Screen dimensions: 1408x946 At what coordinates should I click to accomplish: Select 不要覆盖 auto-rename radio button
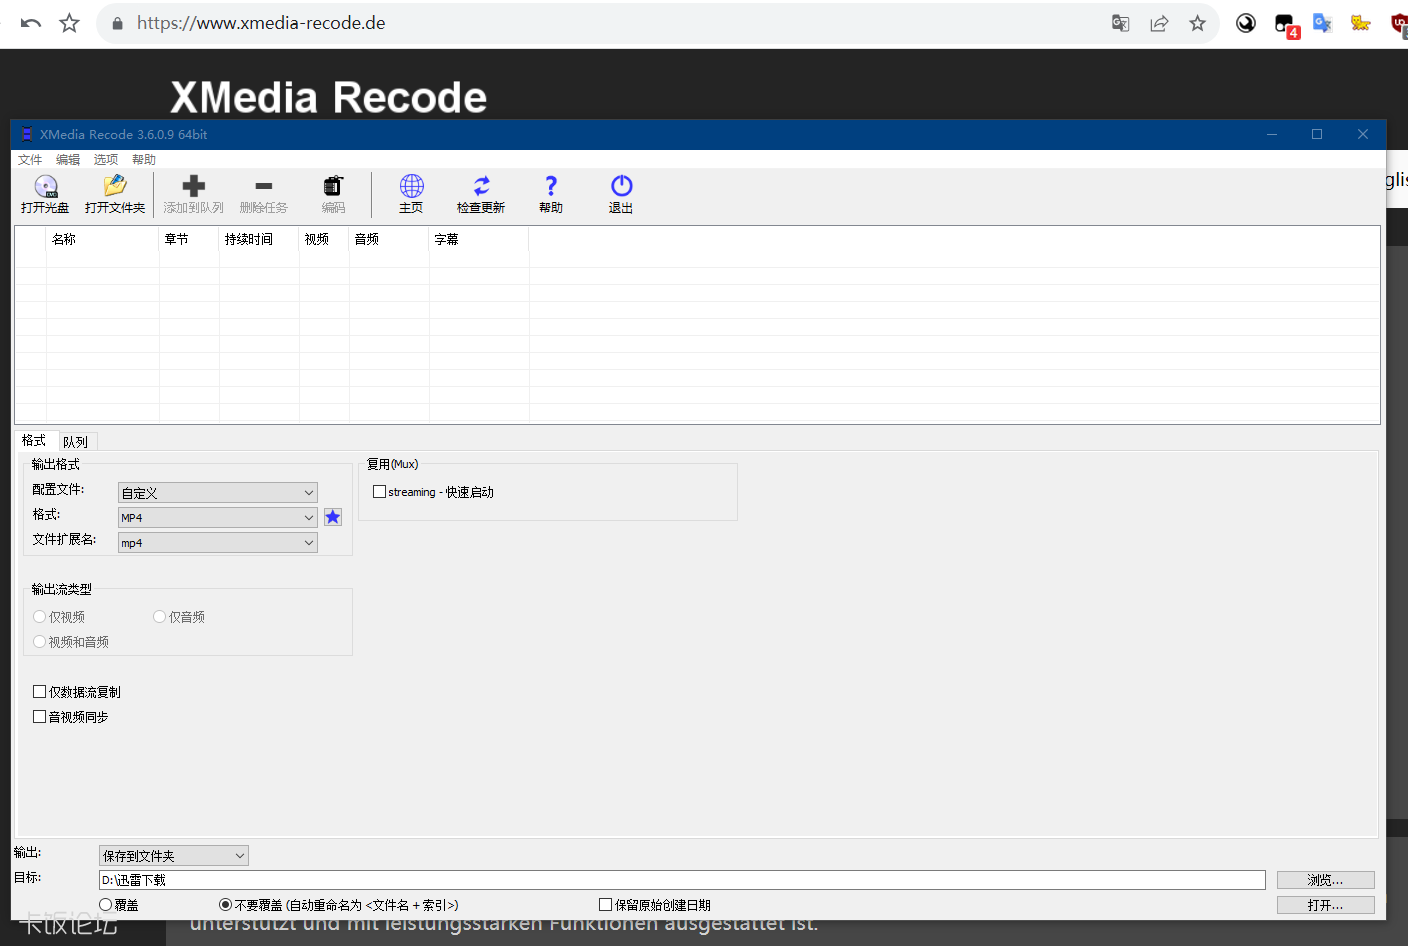click(225, 905)
